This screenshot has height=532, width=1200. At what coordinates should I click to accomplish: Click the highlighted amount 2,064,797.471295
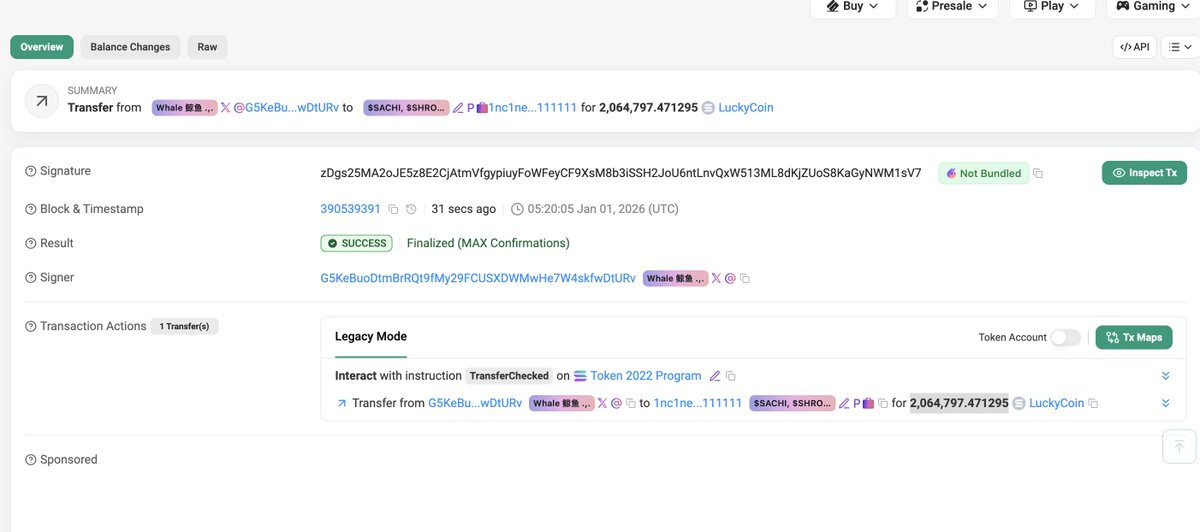tap(959, 403)
